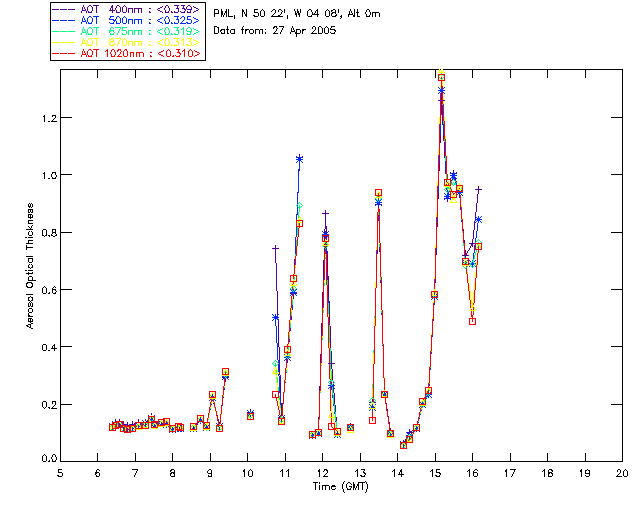Click the 0.6 y-axis tick label
Screen dimensions: 640x512
tap(49, 290)
